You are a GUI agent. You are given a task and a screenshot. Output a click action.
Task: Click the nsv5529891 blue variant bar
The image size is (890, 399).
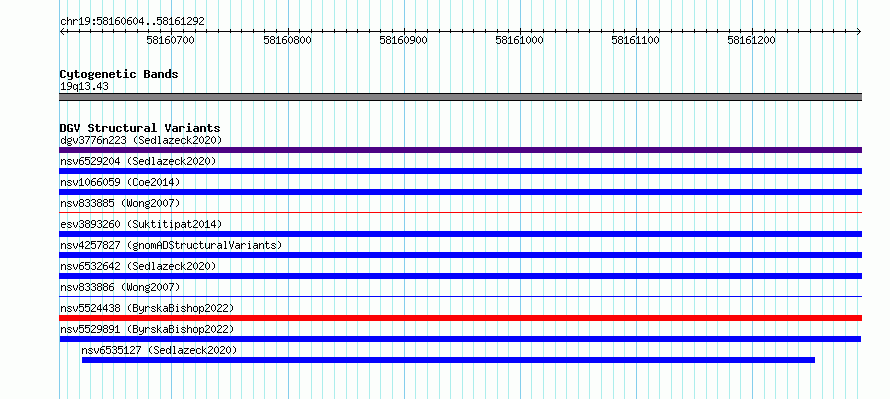[x=460, y=339]
